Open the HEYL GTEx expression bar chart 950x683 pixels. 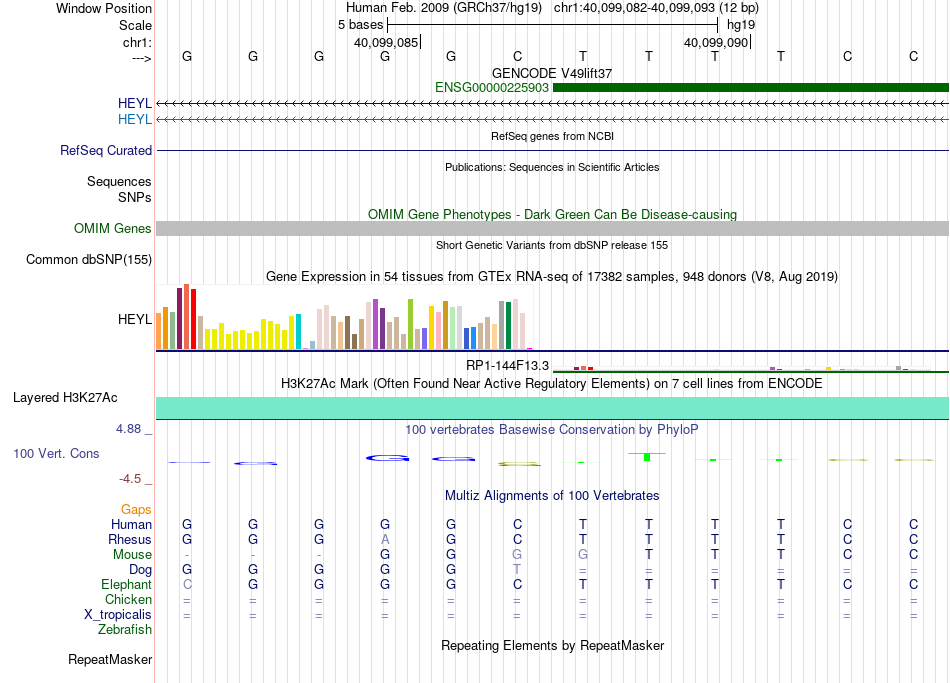tap(344, 316)
